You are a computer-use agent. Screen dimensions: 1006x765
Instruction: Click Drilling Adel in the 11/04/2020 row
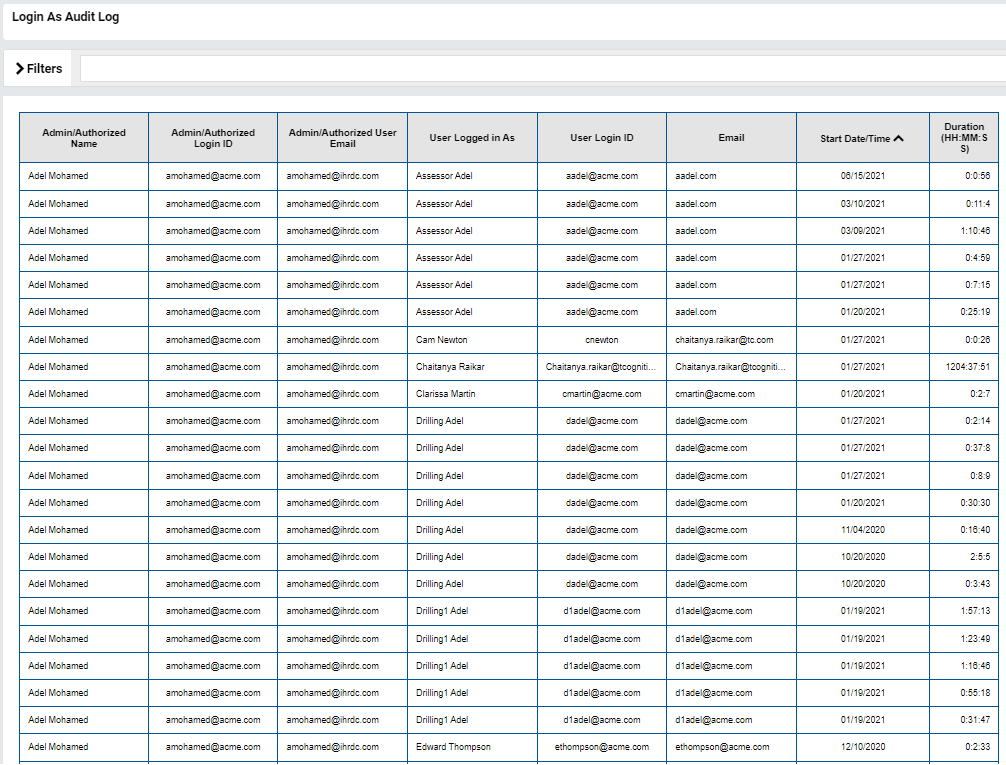tap(439, 530)
